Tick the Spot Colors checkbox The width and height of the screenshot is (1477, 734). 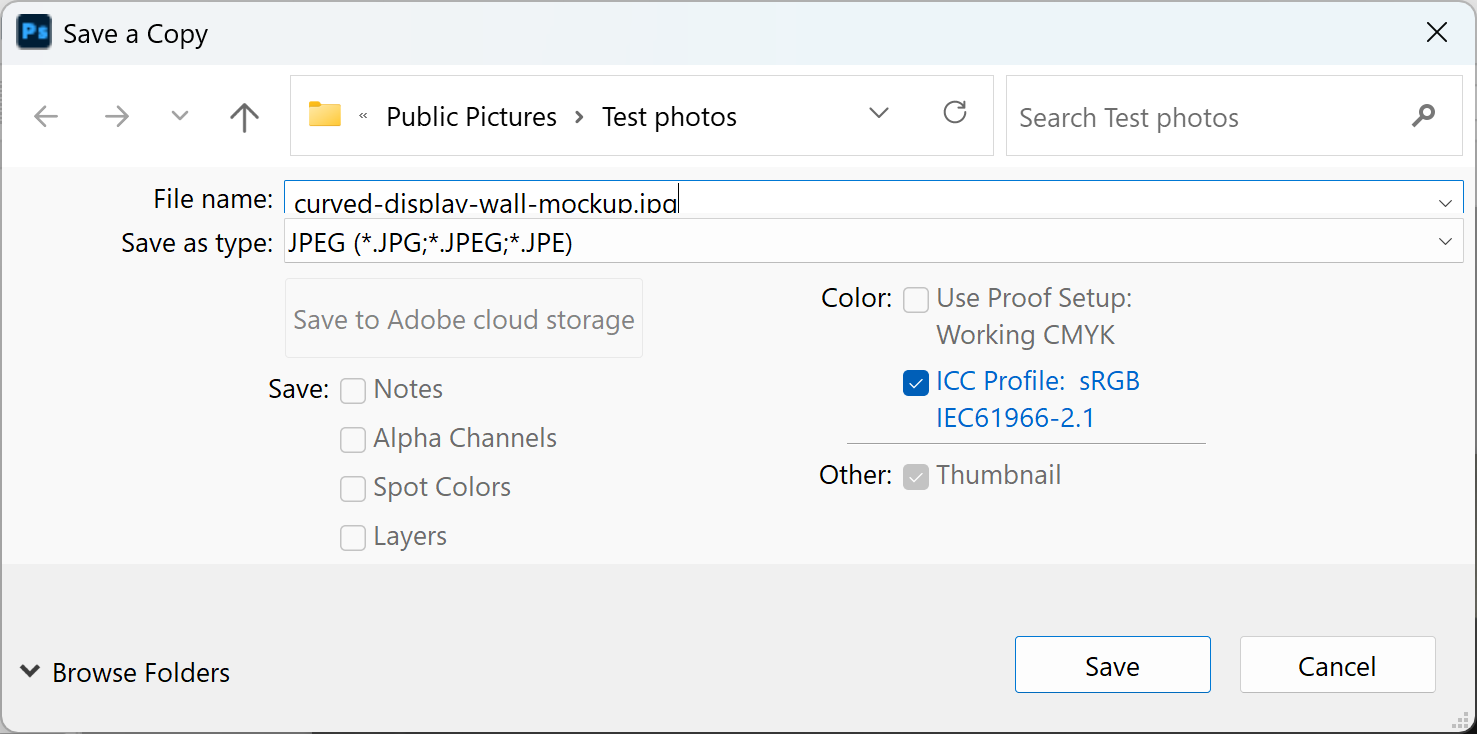[x=353, y=488]
